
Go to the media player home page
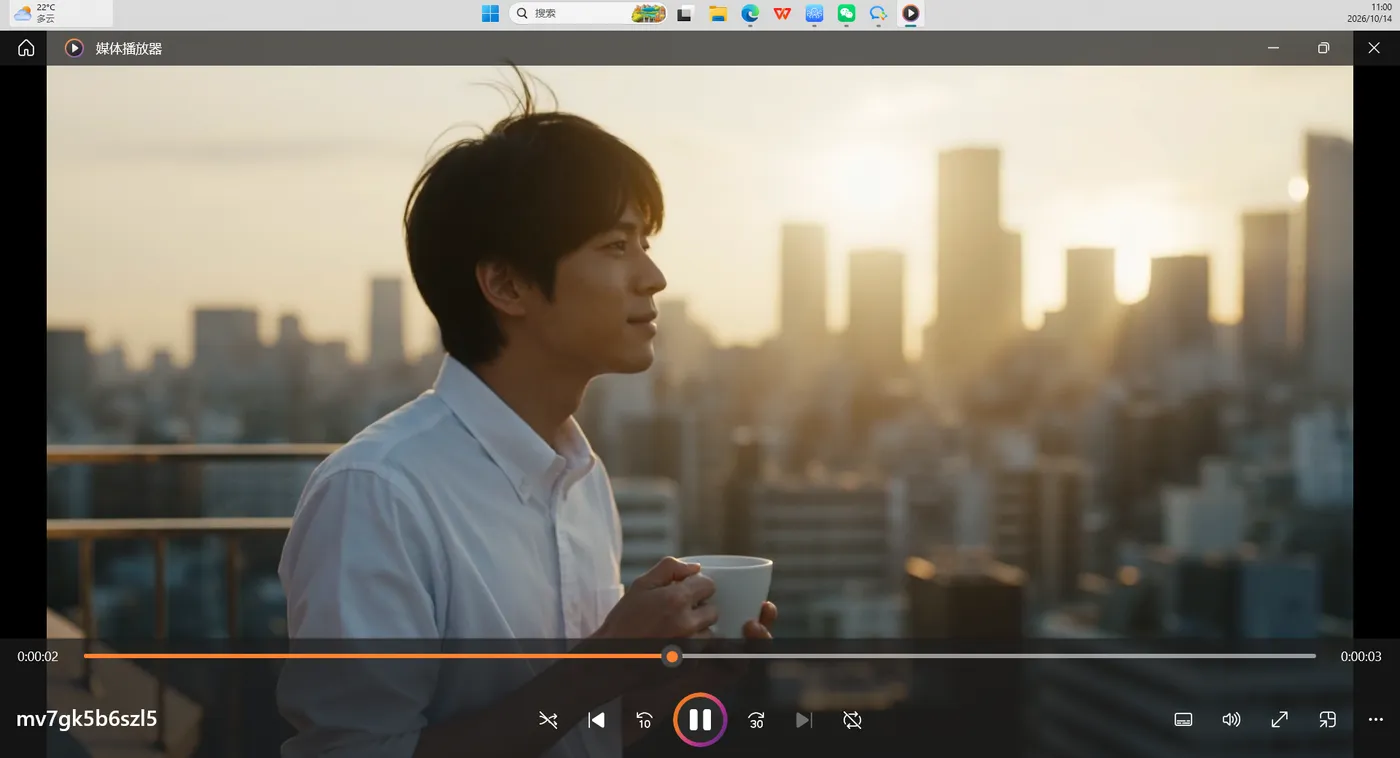[26, 48]
